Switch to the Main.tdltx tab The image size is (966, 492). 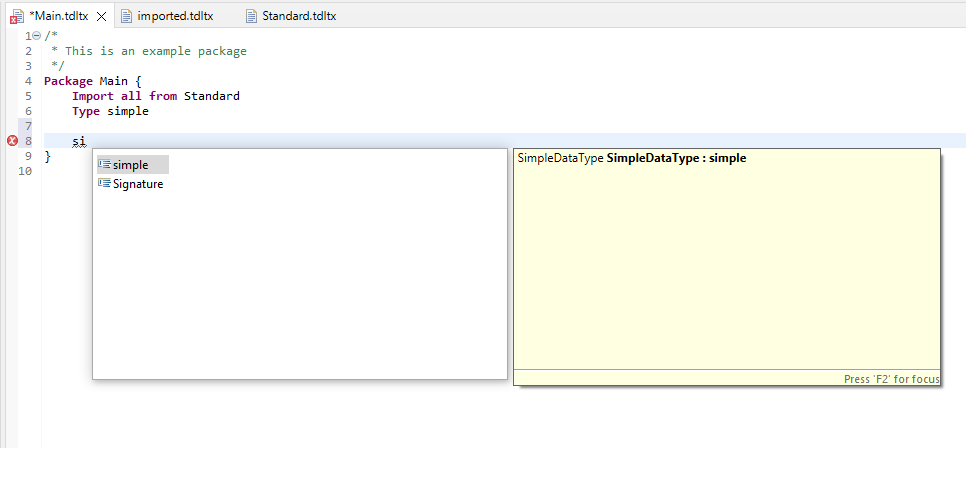59,16
